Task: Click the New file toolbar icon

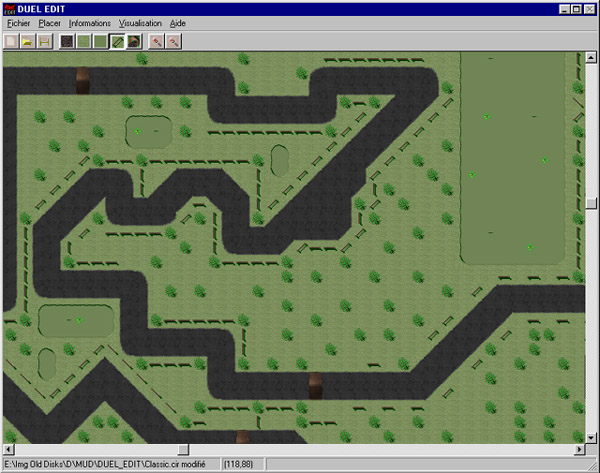Action: coord(11,41)
